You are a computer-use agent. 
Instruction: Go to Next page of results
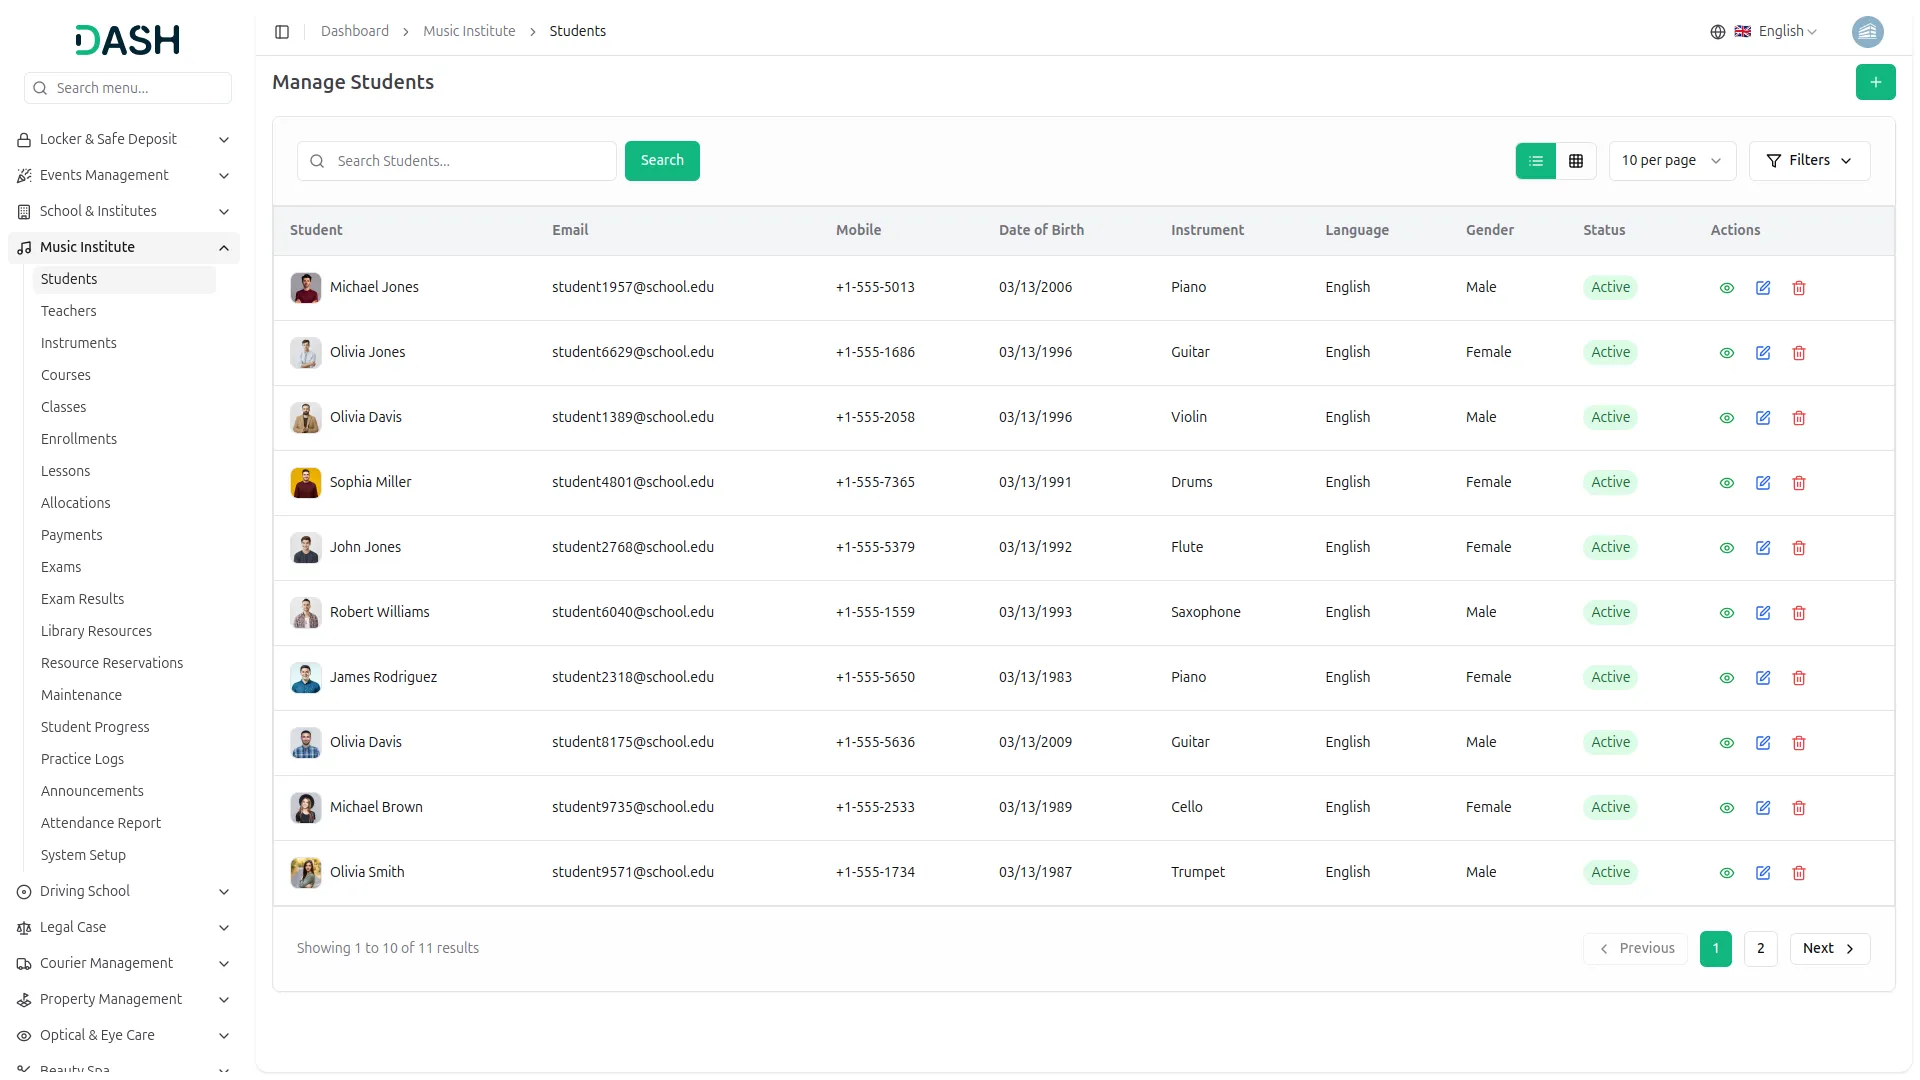pos(1828,948)
